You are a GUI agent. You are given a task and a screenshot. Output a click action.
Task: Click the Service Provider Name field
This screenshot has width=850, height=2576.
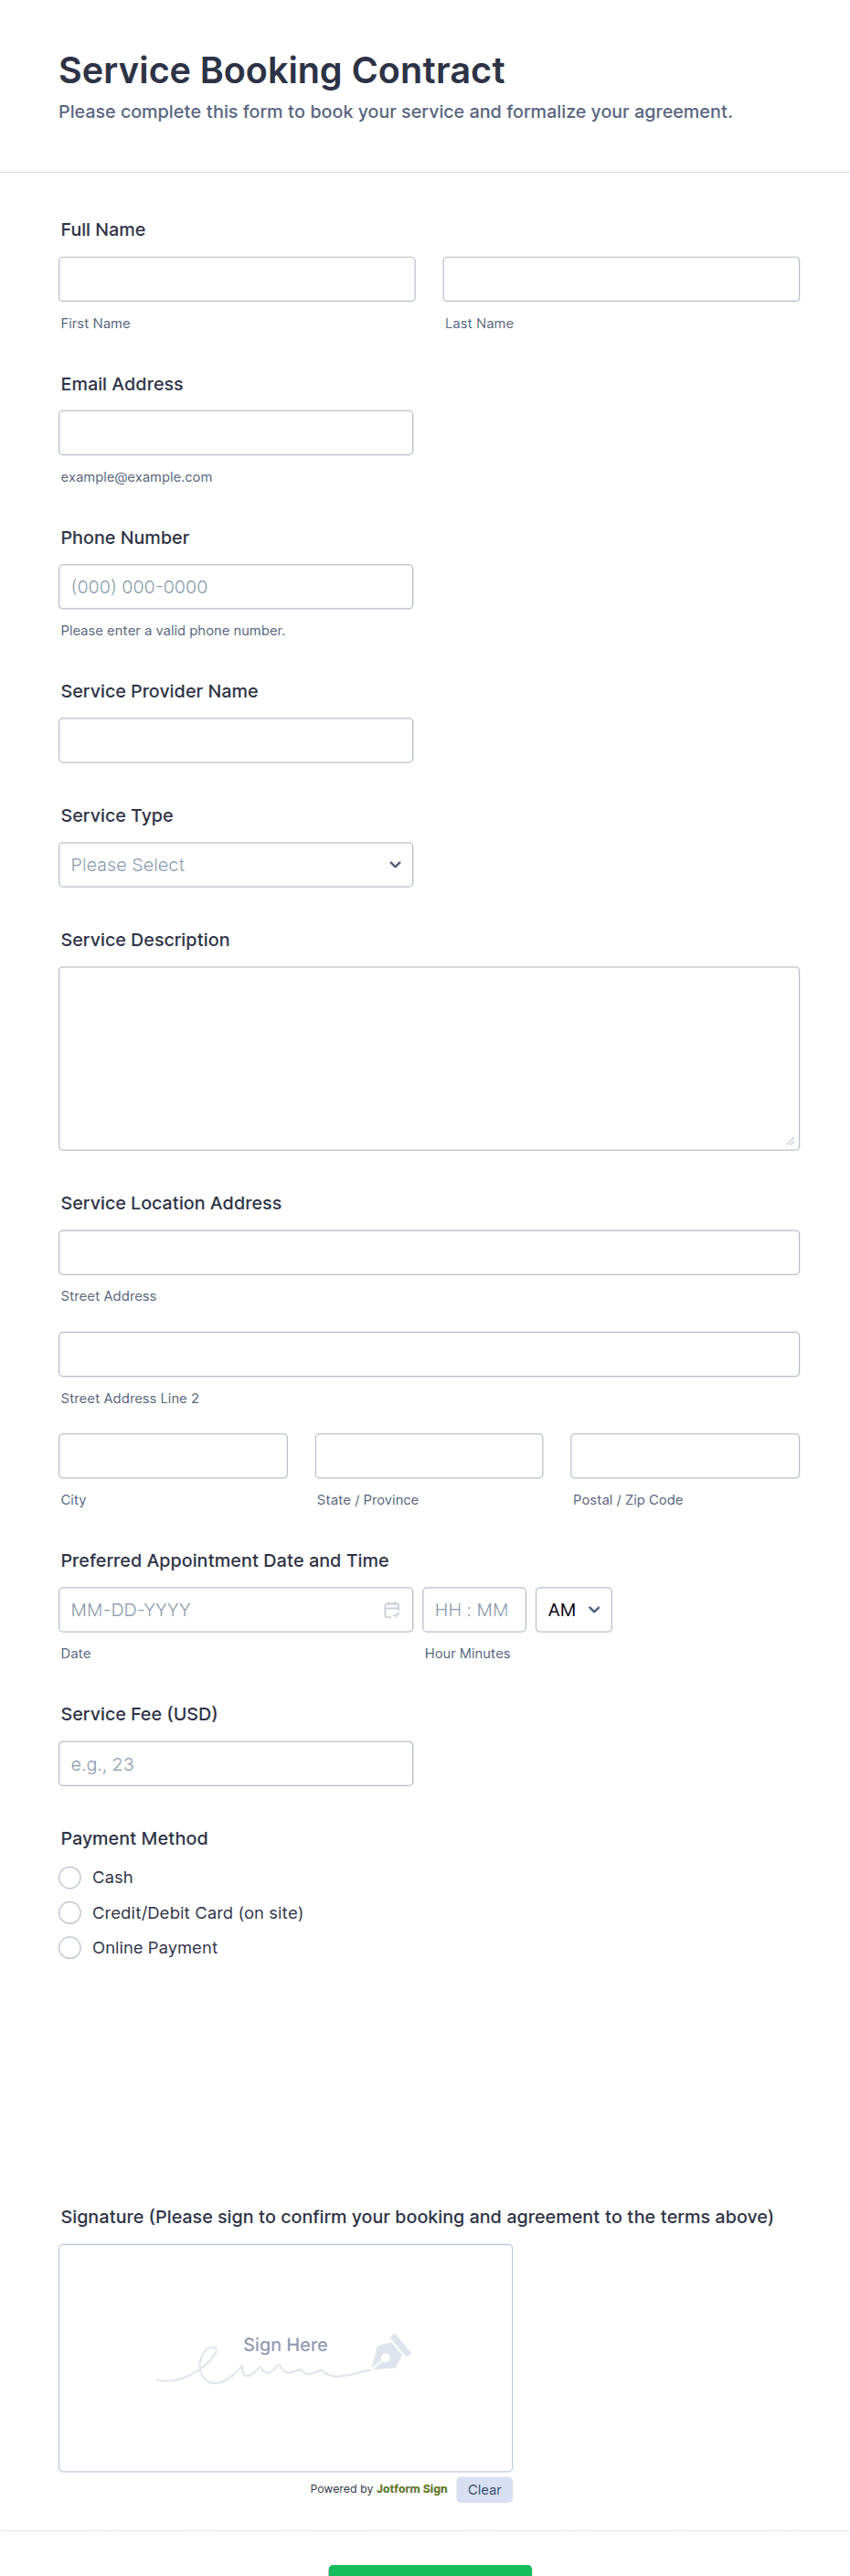click(236, 740)
